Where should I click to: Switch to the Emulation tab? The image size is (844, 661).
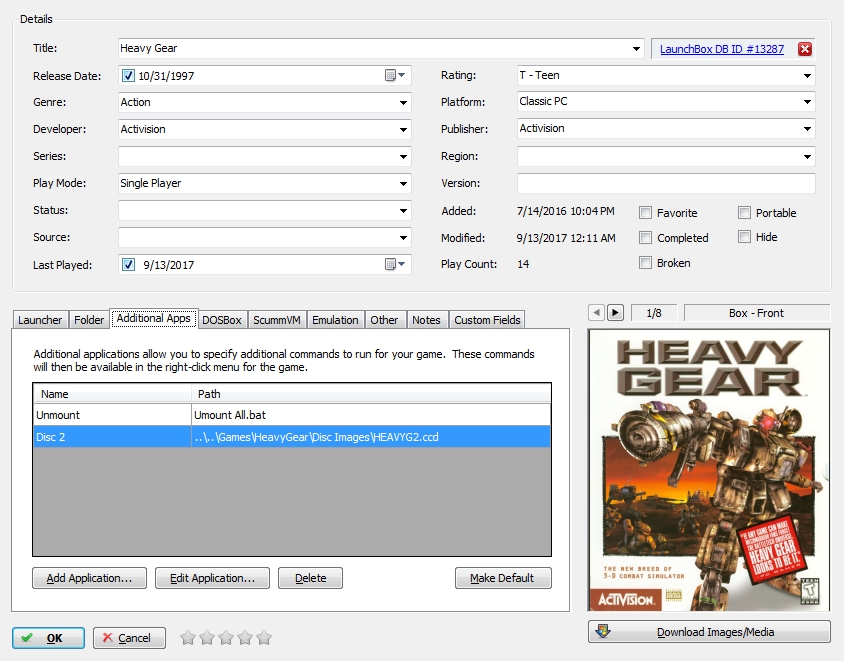[335, 320]
